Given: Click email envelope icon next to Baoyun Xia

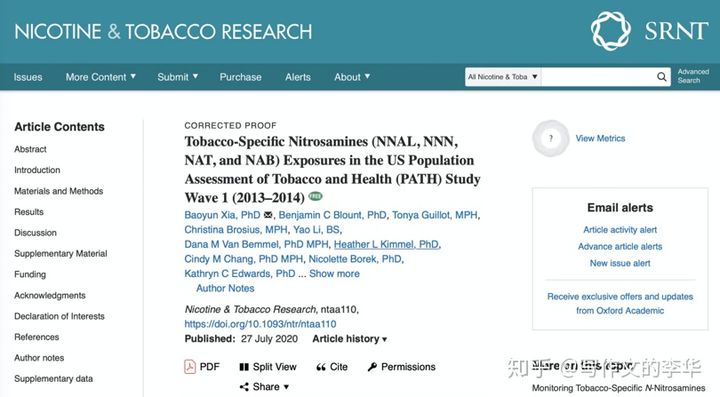Looking at the screenshot, I should coord(268,215).
